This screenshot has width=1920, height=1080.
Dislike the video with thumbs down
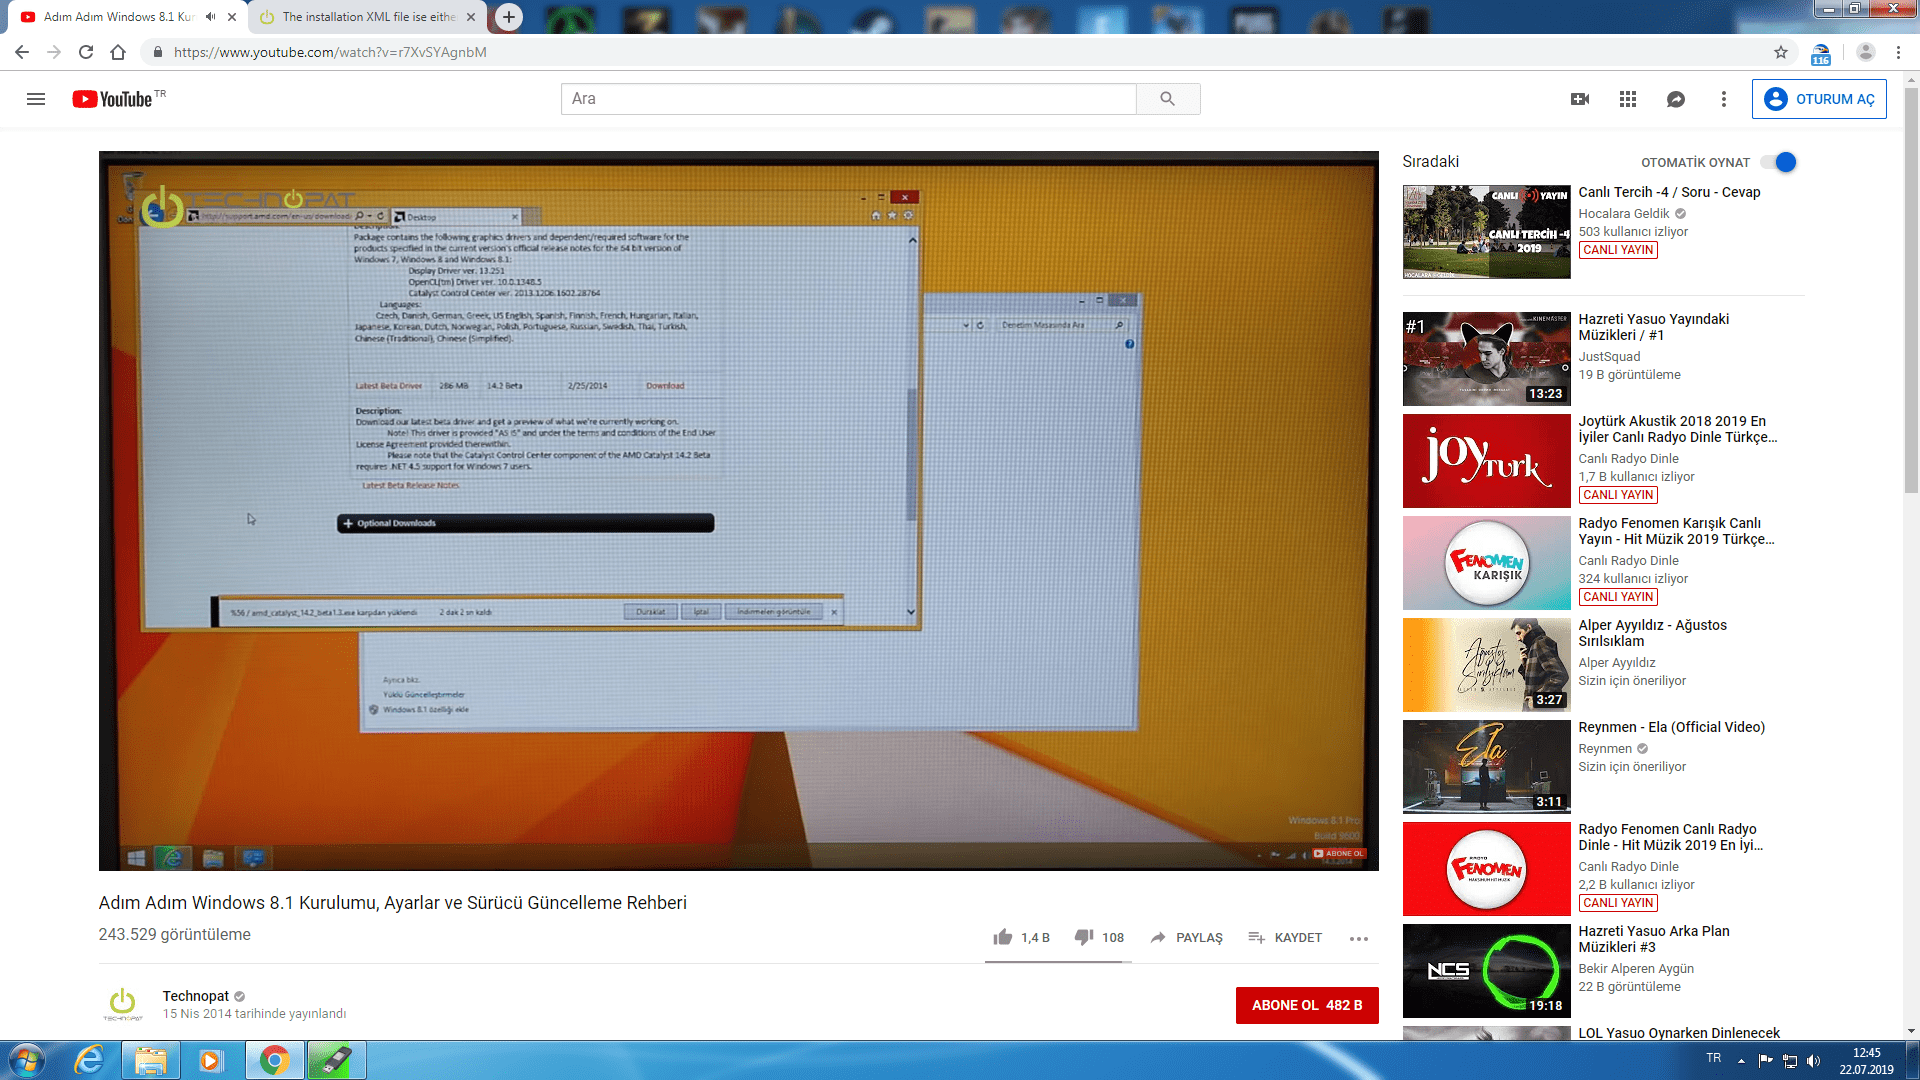(x=1084, y=937)
